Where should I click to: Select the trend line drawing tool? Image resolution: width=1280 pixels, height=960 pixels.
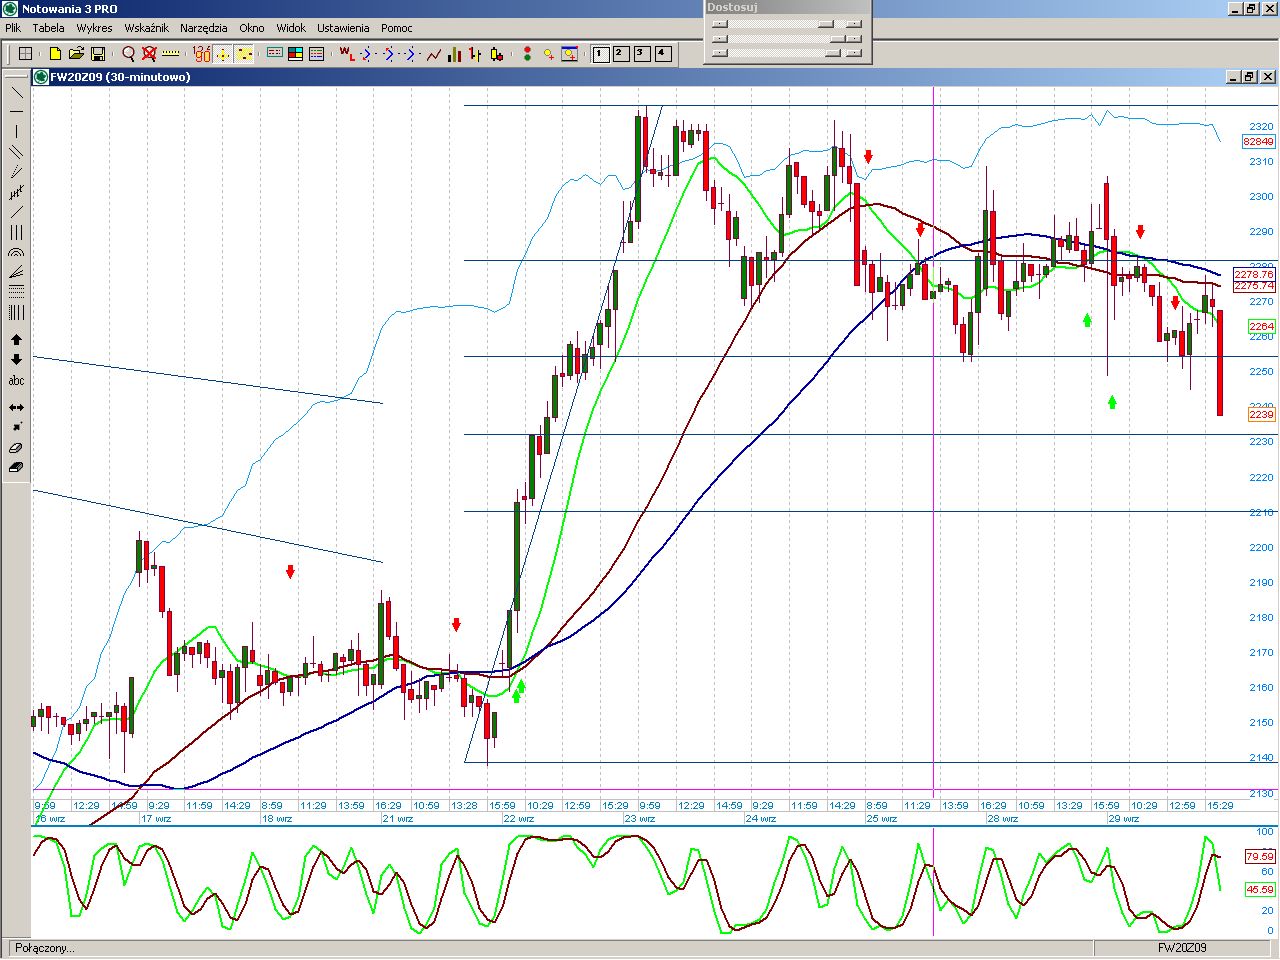tap(16, 92)
